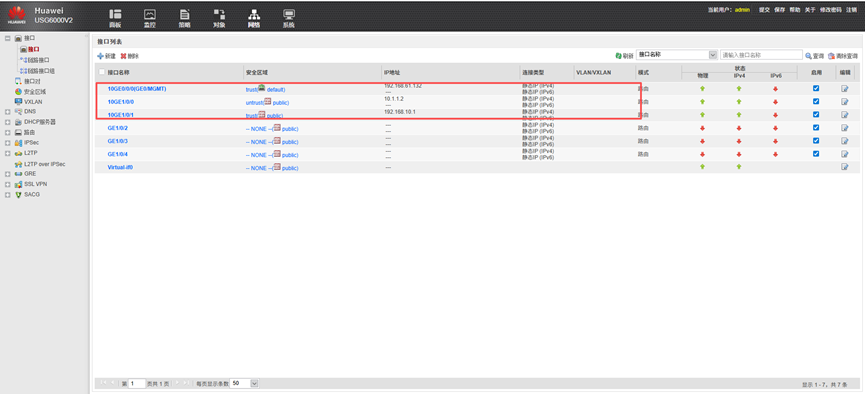865x394 pixels.
Task: Expand the DHCP服务器 node in the sidebar
Action: (8, 122)
